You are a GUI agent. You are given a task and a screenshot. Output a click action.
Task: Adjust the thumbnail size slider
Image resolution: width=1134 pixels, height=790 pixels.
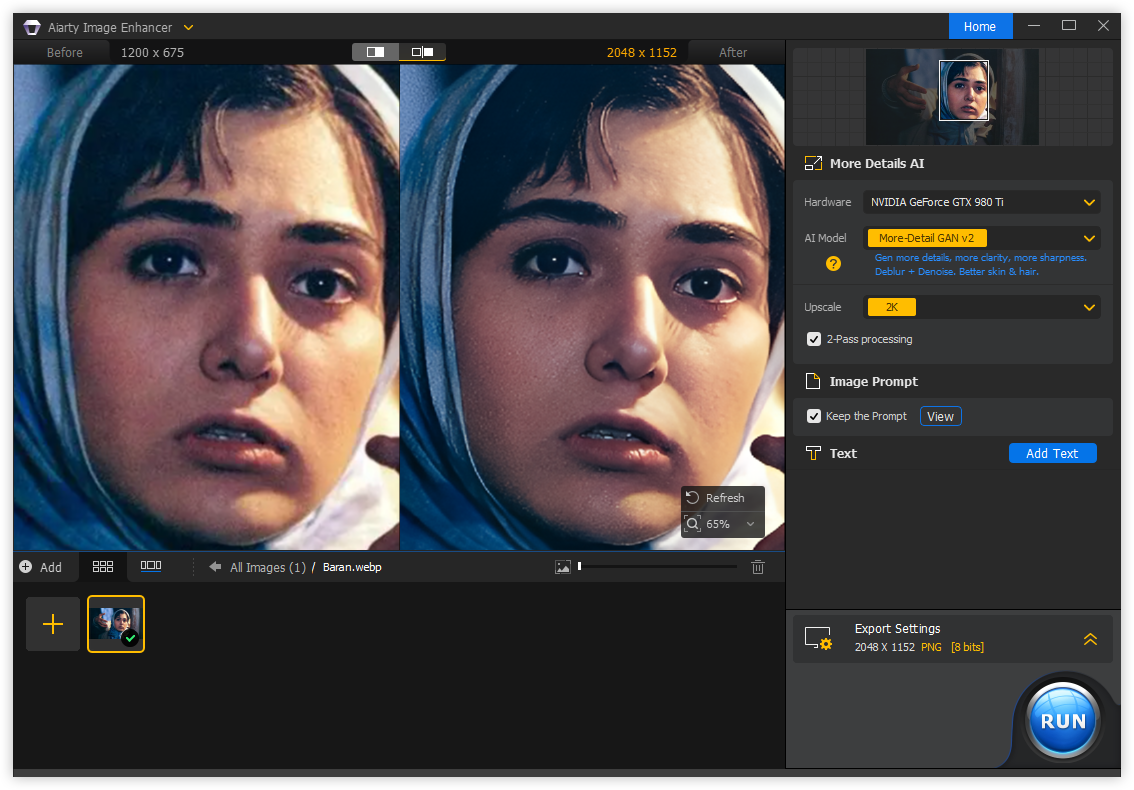point(657,566)
